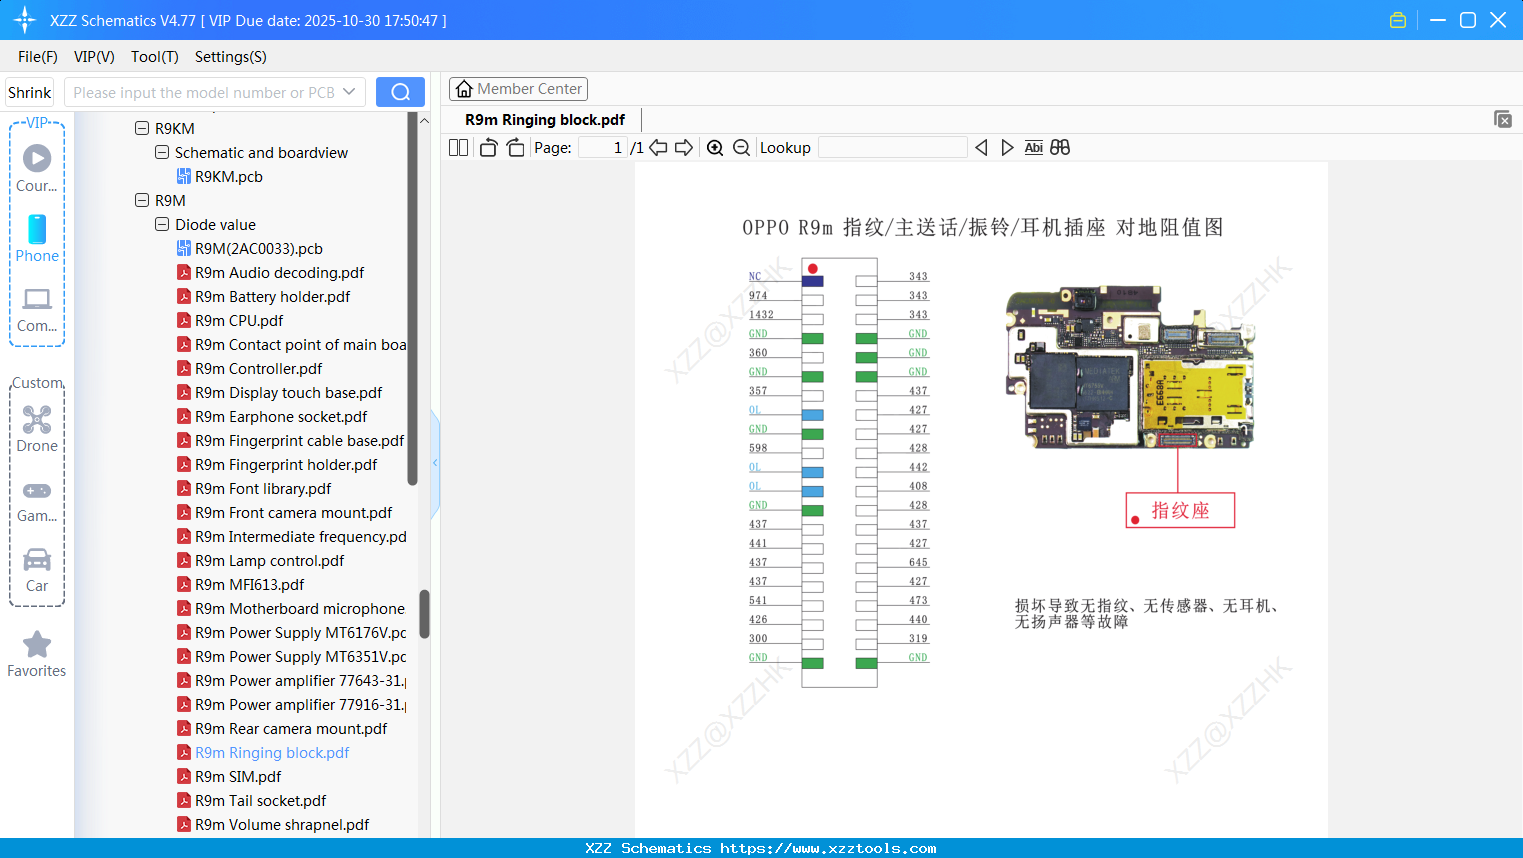This screenshot has height=858, width=1523.
Task: Rotate the page counterclockwise
Action: pyautogui.click(x=487, y=147)
